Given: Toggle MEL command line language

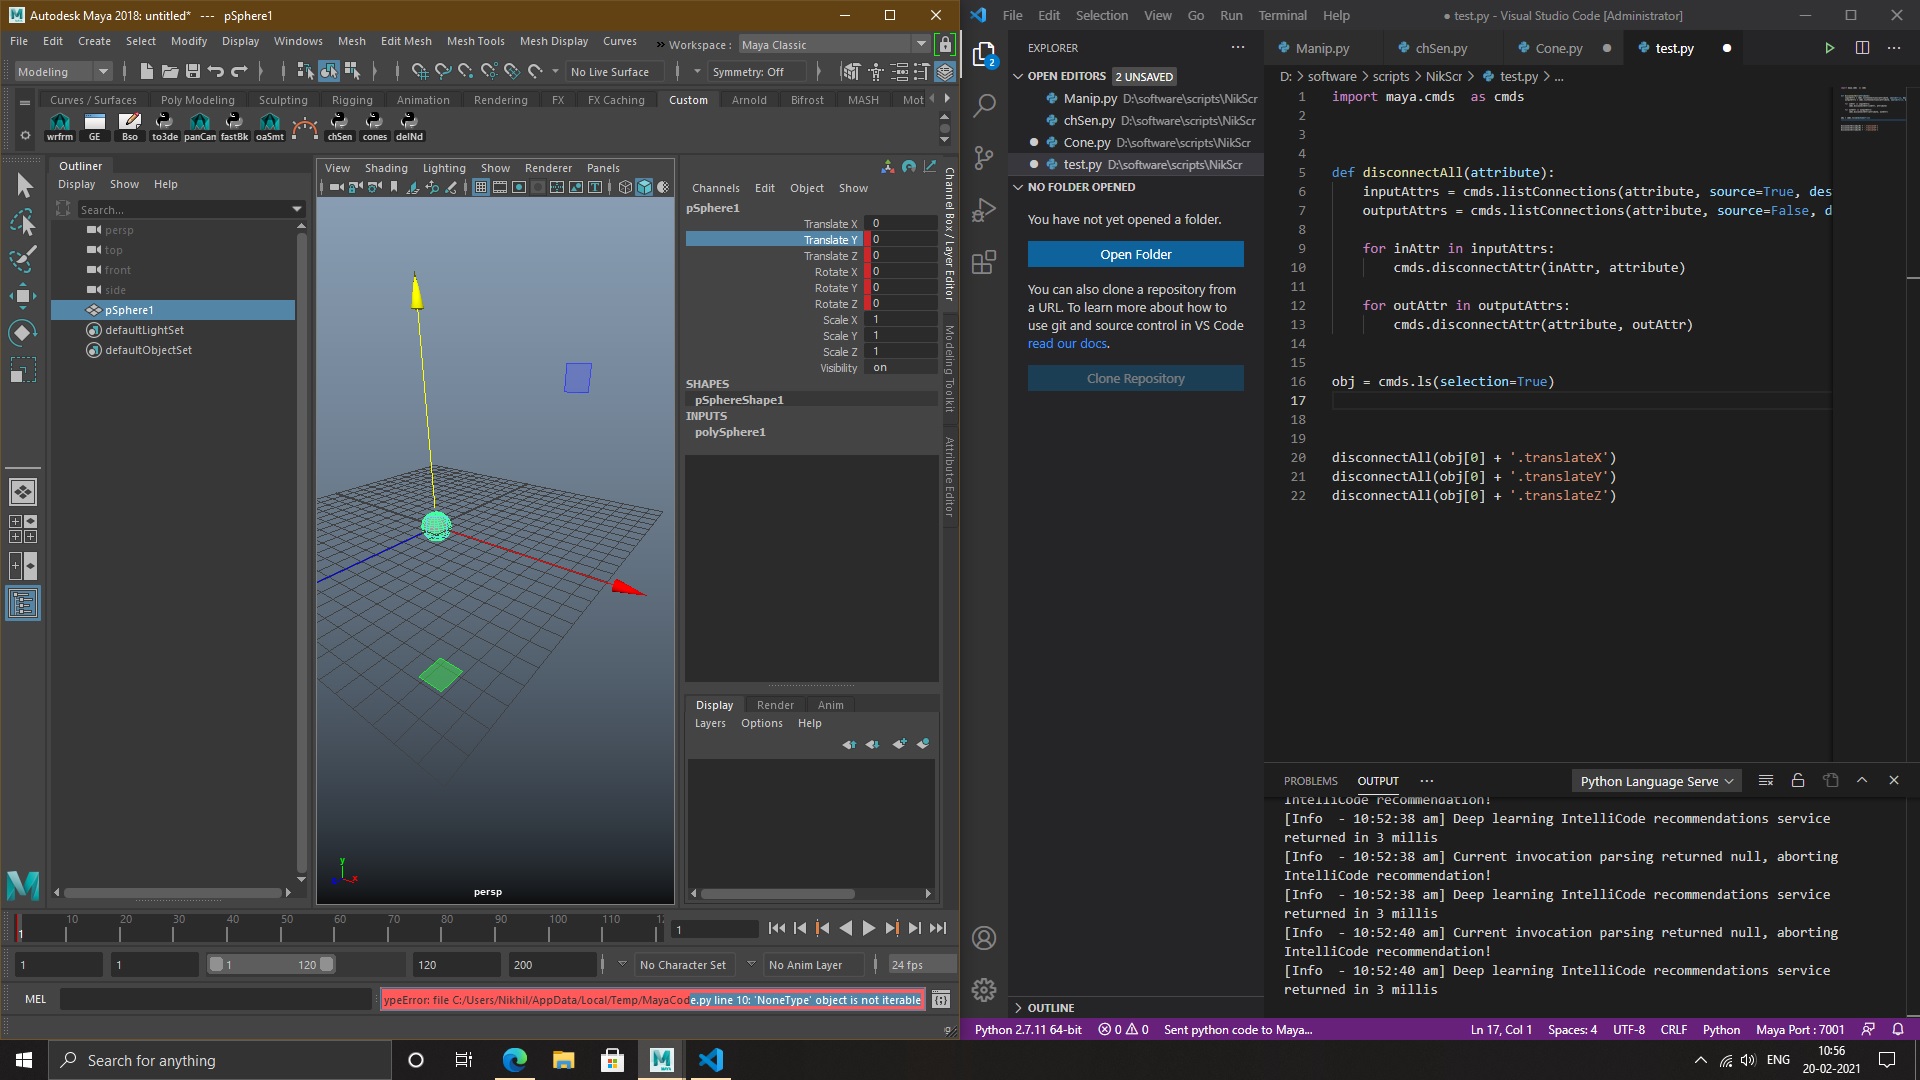Looking at the screenshot, I should point(35,999).
